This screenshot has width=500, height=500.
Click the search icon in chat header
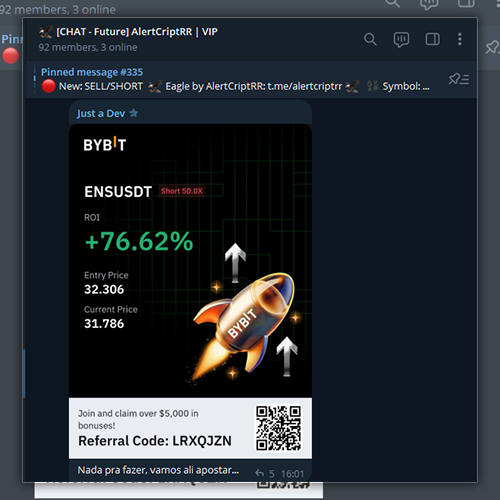click(370, 39)
